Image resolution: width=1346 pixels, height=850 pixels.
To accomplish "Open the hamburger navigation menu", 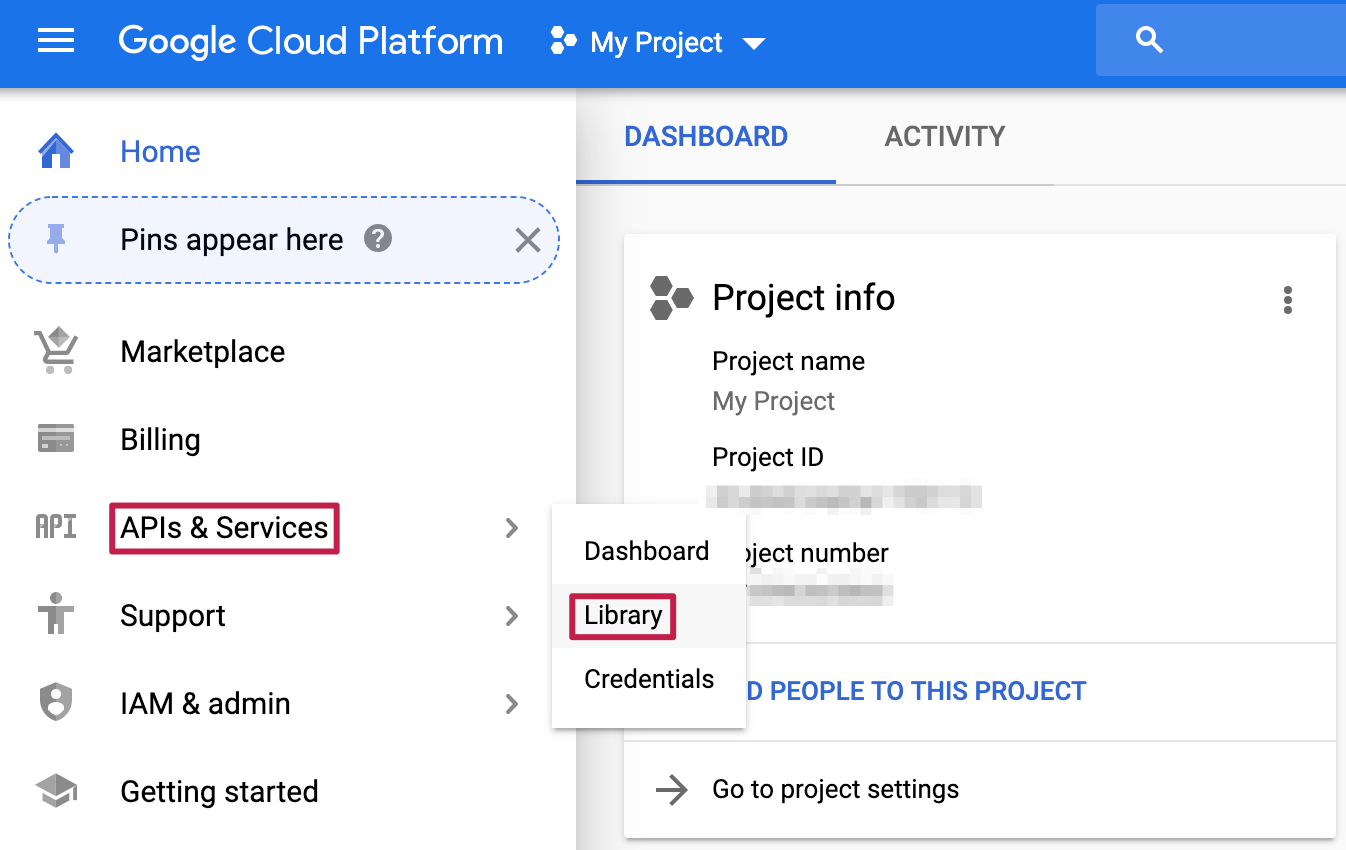I will tap(56, 41).
